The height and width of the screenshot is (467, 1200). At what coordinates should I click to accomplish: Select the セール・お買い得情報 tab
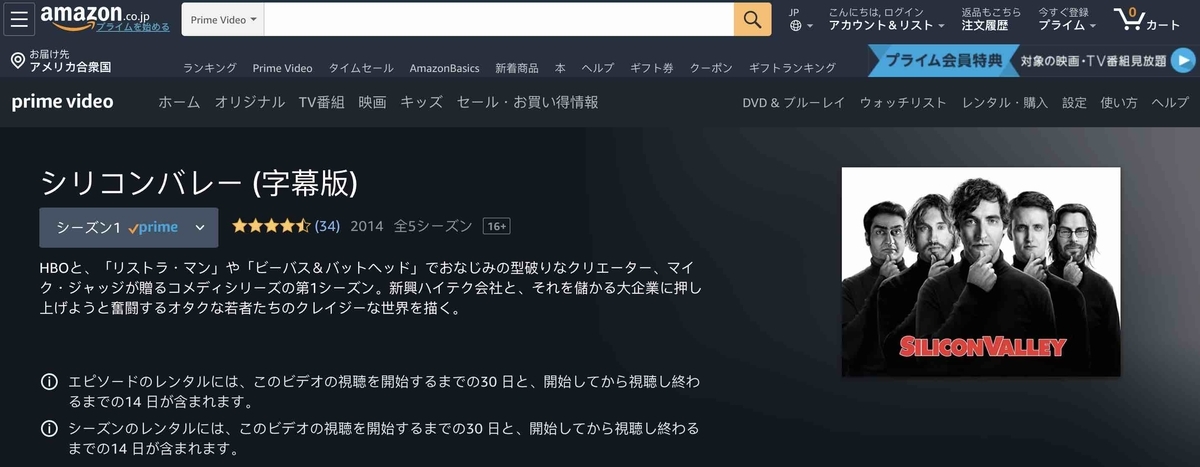click(527, 102)
